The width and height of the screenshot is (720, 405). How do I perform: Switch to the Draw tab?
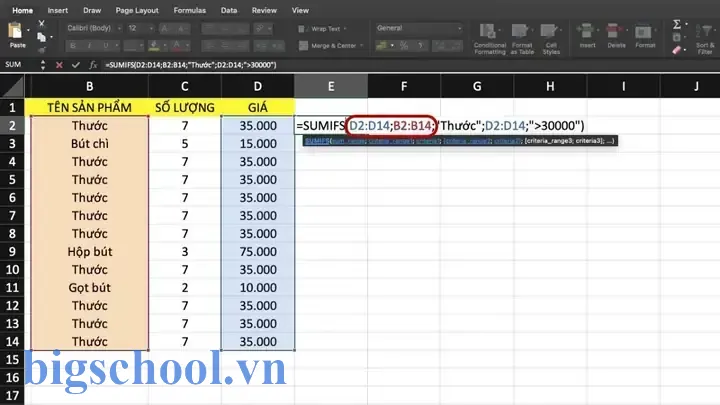click(92, 10)
